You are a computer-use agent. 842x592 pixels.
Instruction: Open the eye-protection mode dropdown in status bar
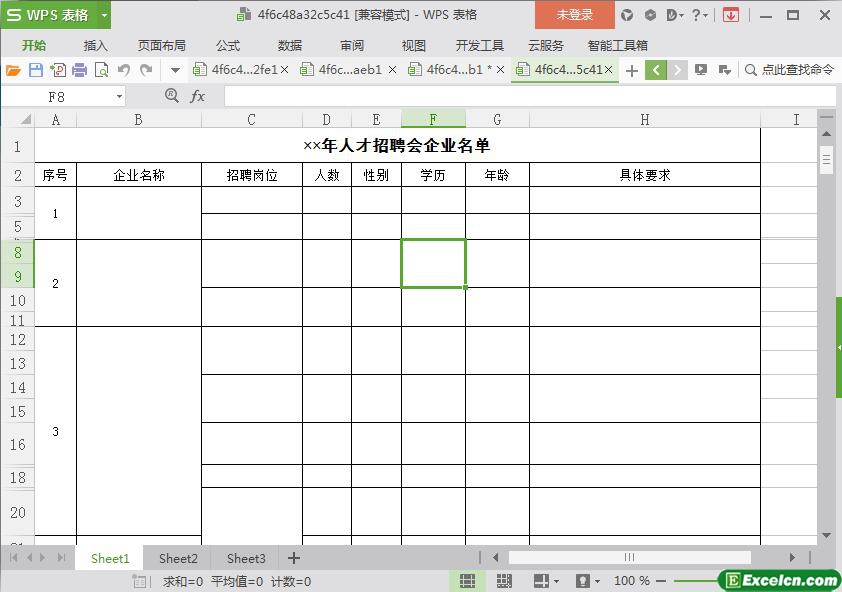pos(597,581)
